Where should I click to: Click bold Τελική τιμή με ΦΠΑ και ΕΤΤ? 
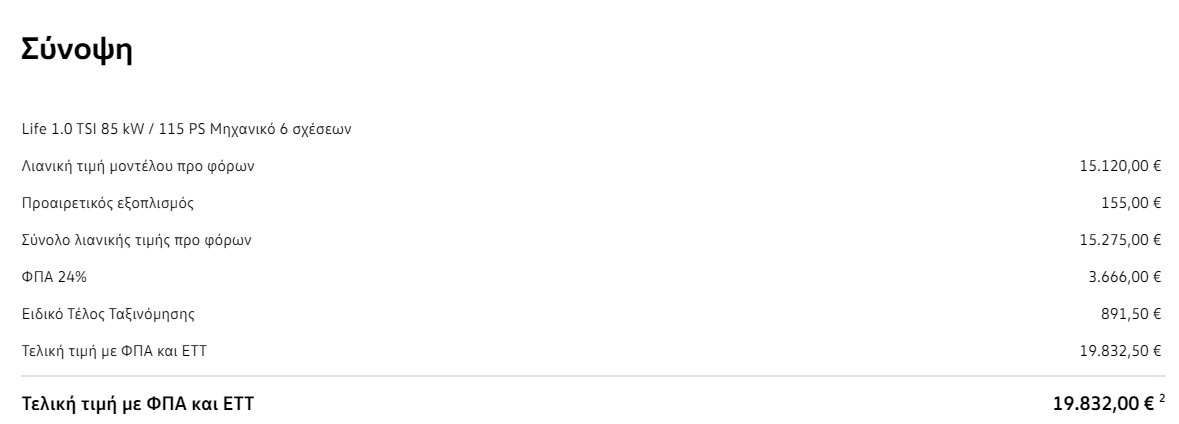click(x=138, y=404)
